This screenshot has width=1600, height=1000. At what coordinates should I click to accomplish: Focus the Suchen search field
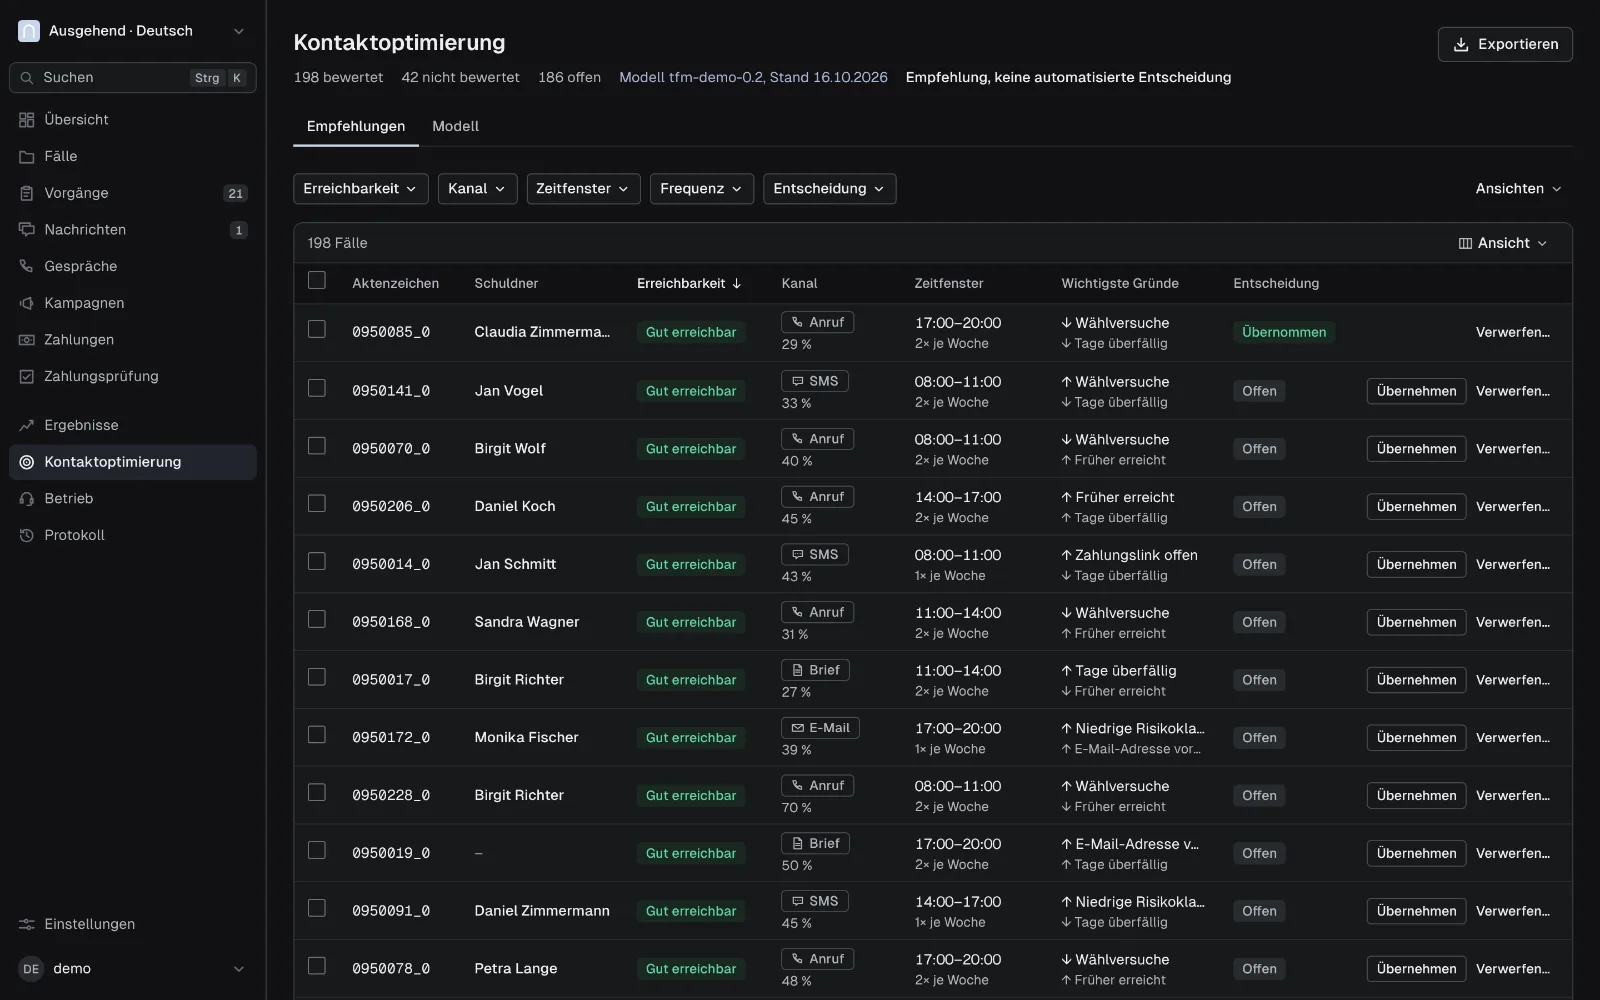(132, 78)
